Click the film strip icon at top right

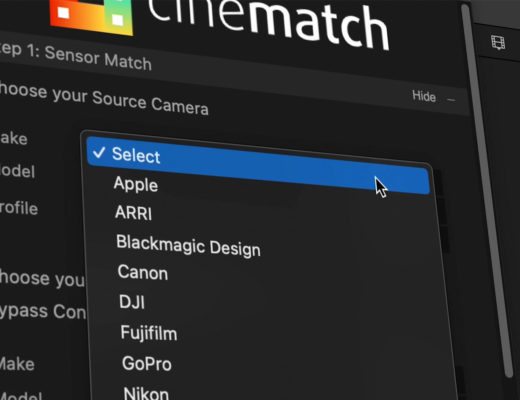click(x=498, y=43)
